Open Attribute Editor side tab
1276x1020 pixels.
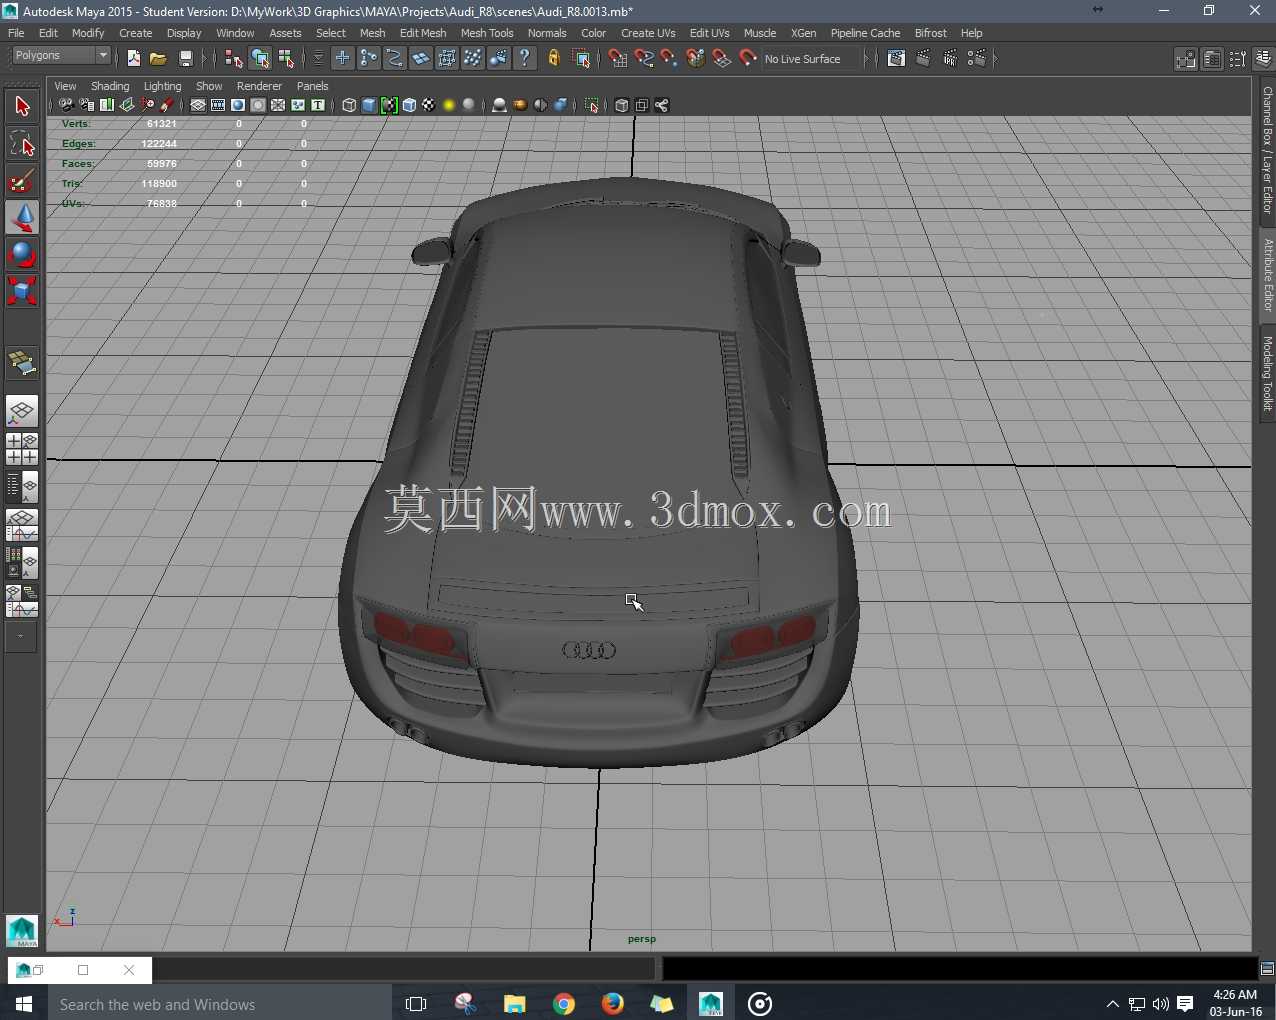click(1267, 274)
